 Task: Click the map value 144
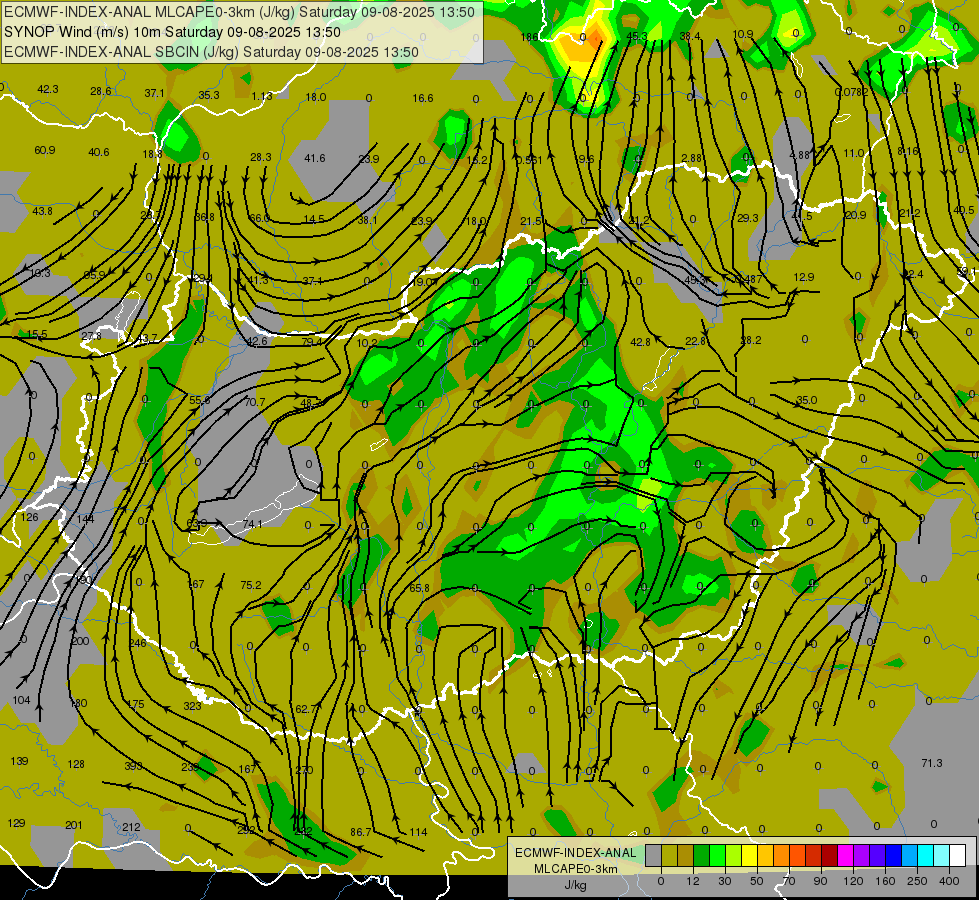point(86,518)
